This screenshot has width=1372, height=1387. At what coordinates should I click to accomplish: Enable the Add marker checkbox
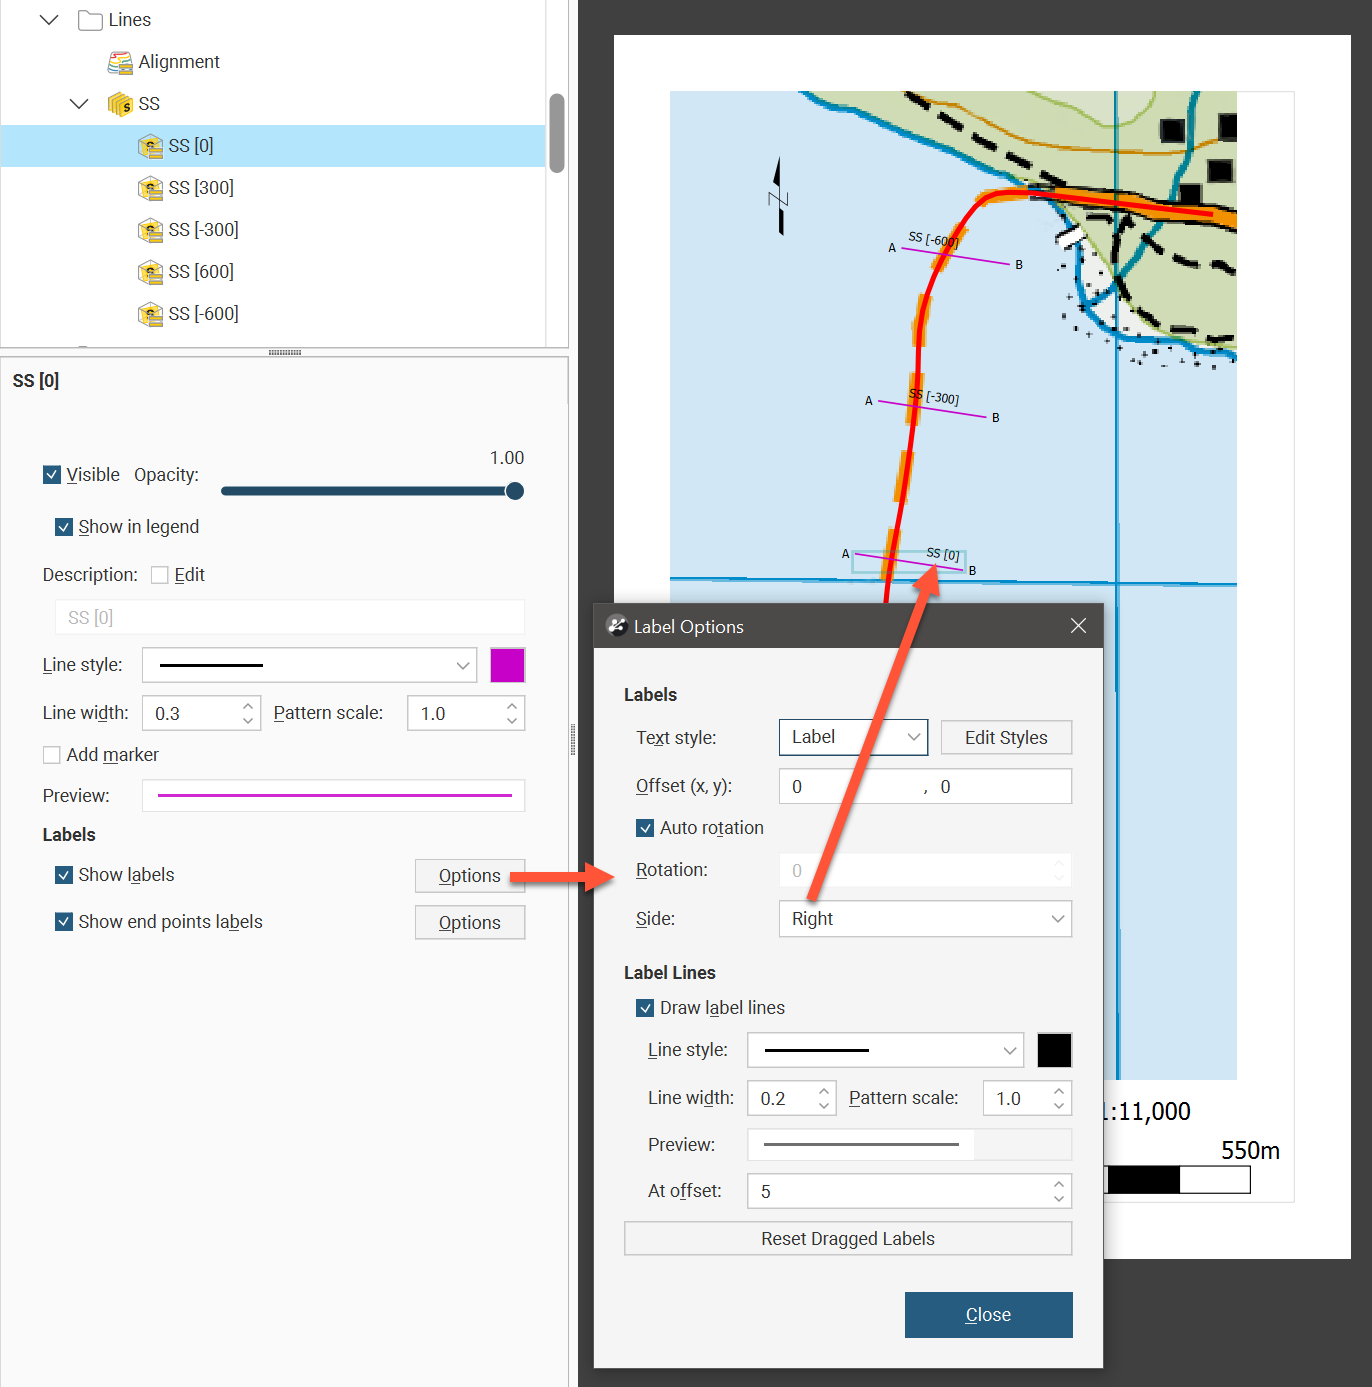click(x=52, y=755)
